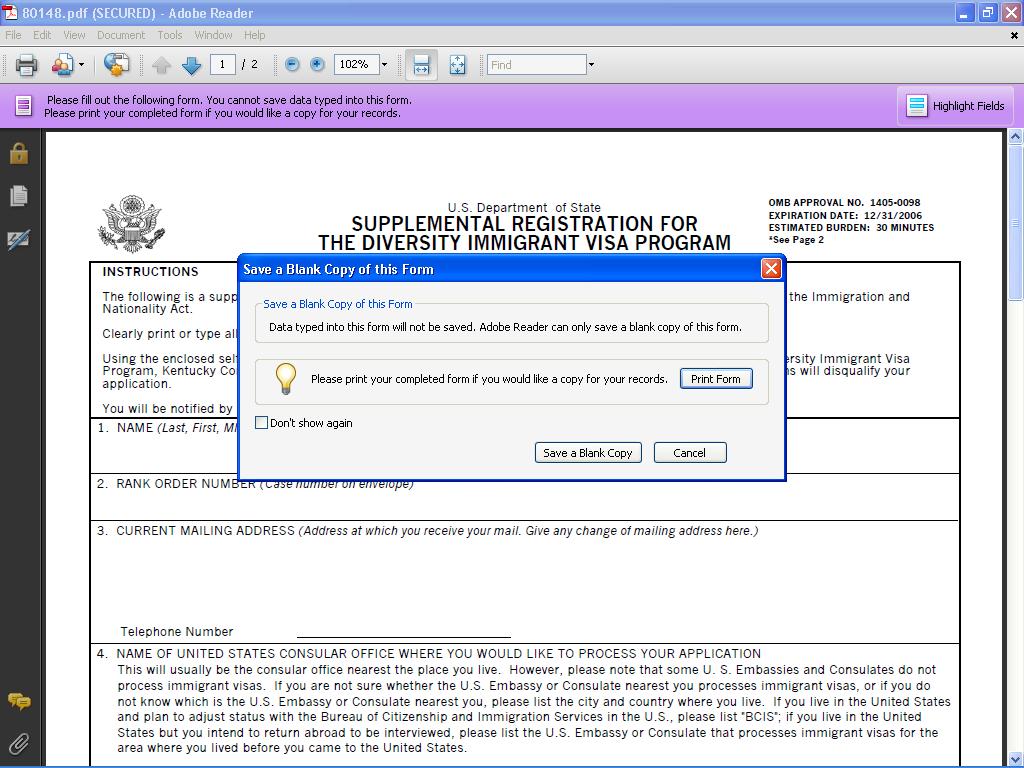Click the Adobe PDF icon in the title bar
Image resolution: width=1024 pixels, height=768 pixels.
click(x=10, y=12)
